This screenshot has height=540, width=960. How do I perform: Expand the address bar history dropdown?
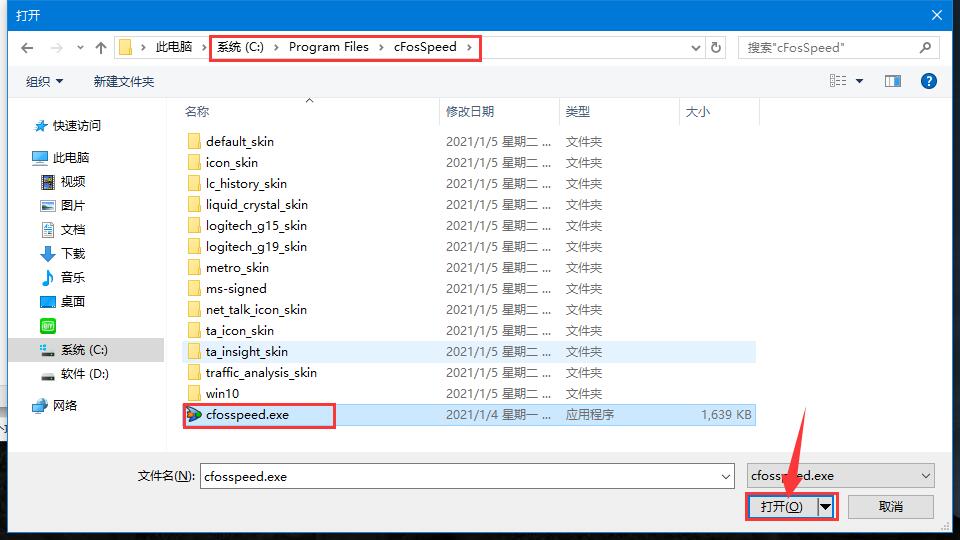click(x=696, y=48)
